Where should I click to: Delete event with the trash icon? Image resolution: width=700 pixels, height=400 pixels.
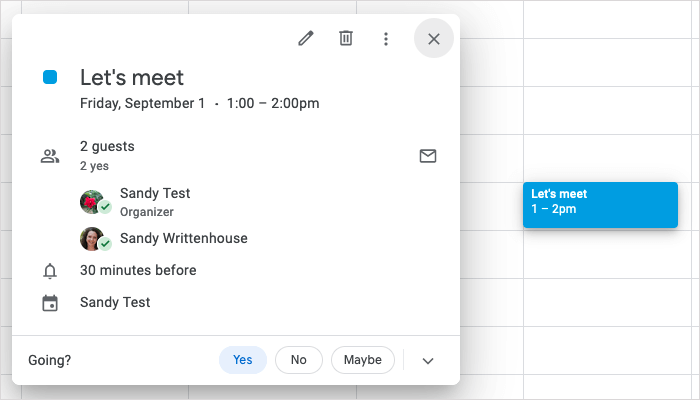346,38
